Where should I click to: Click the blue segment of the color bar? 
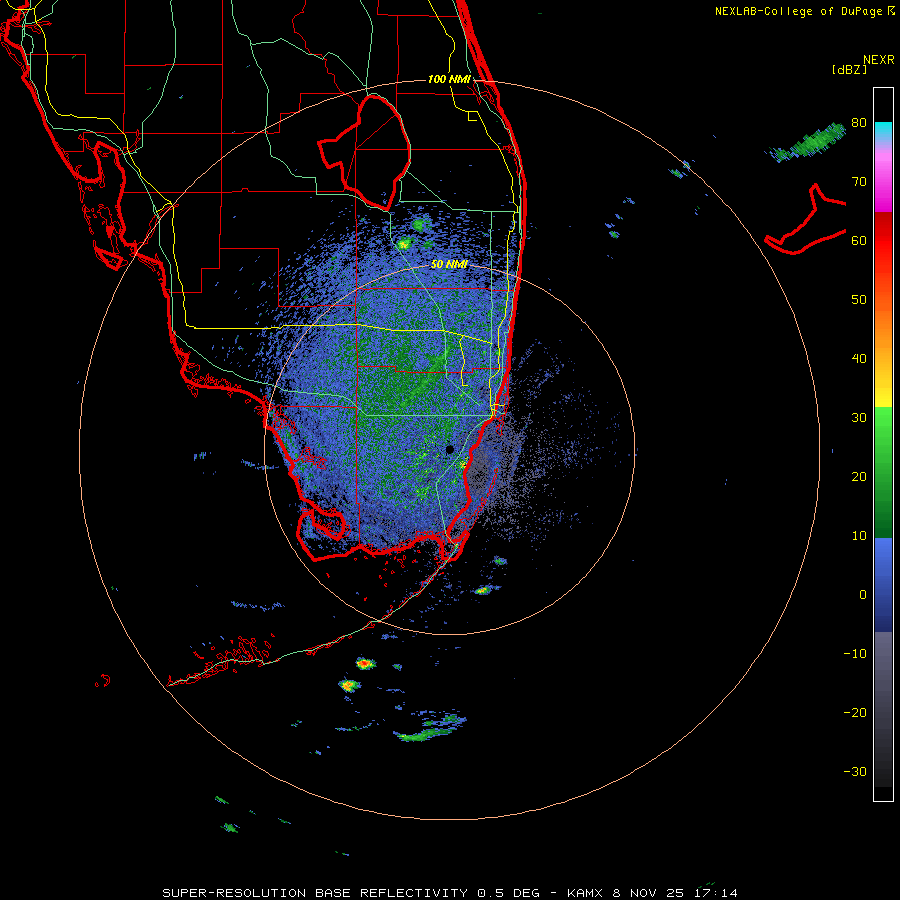point(883,584)
